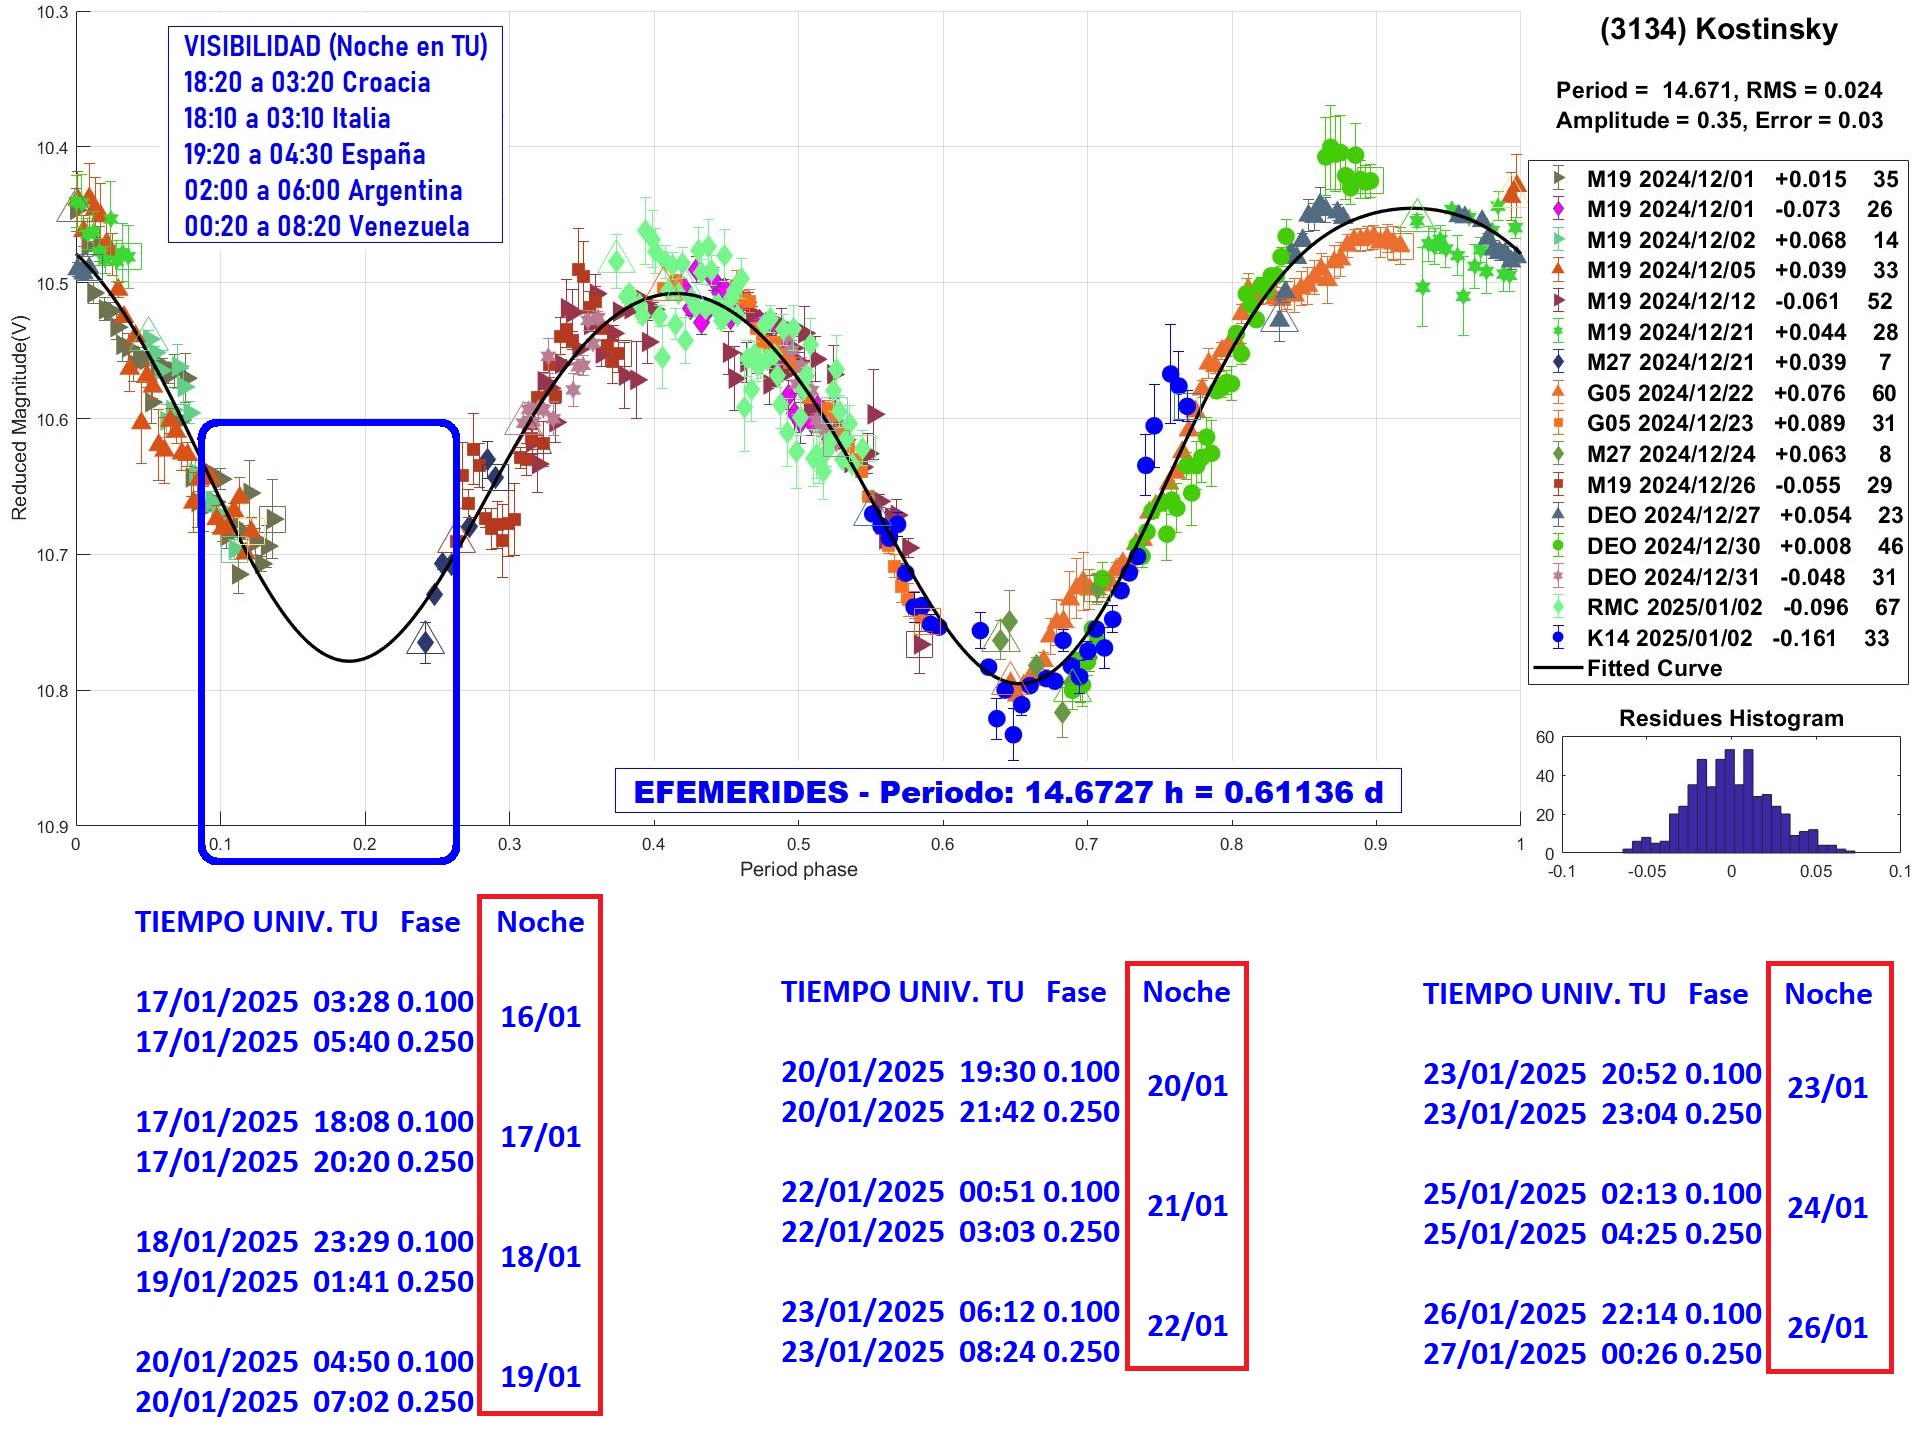
Task: Click the Amplitude = 0.35 text
Action: (x=1719, y=120)
